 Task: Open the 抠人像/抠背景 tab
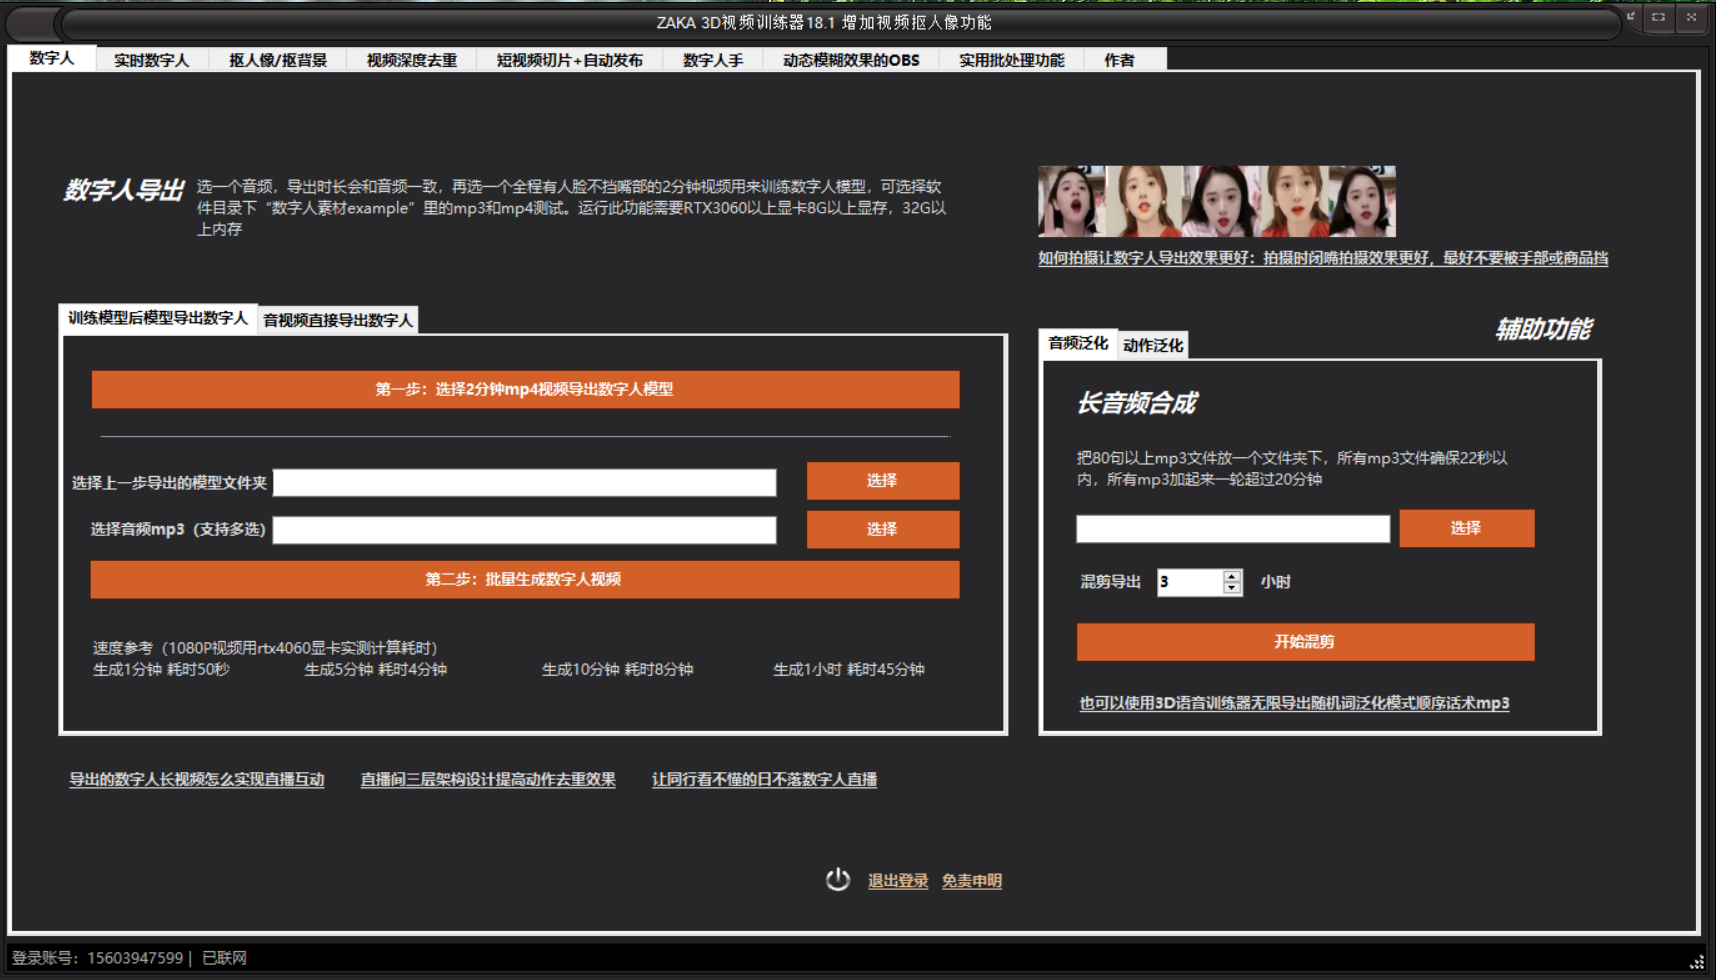click(x=278, y=60)
